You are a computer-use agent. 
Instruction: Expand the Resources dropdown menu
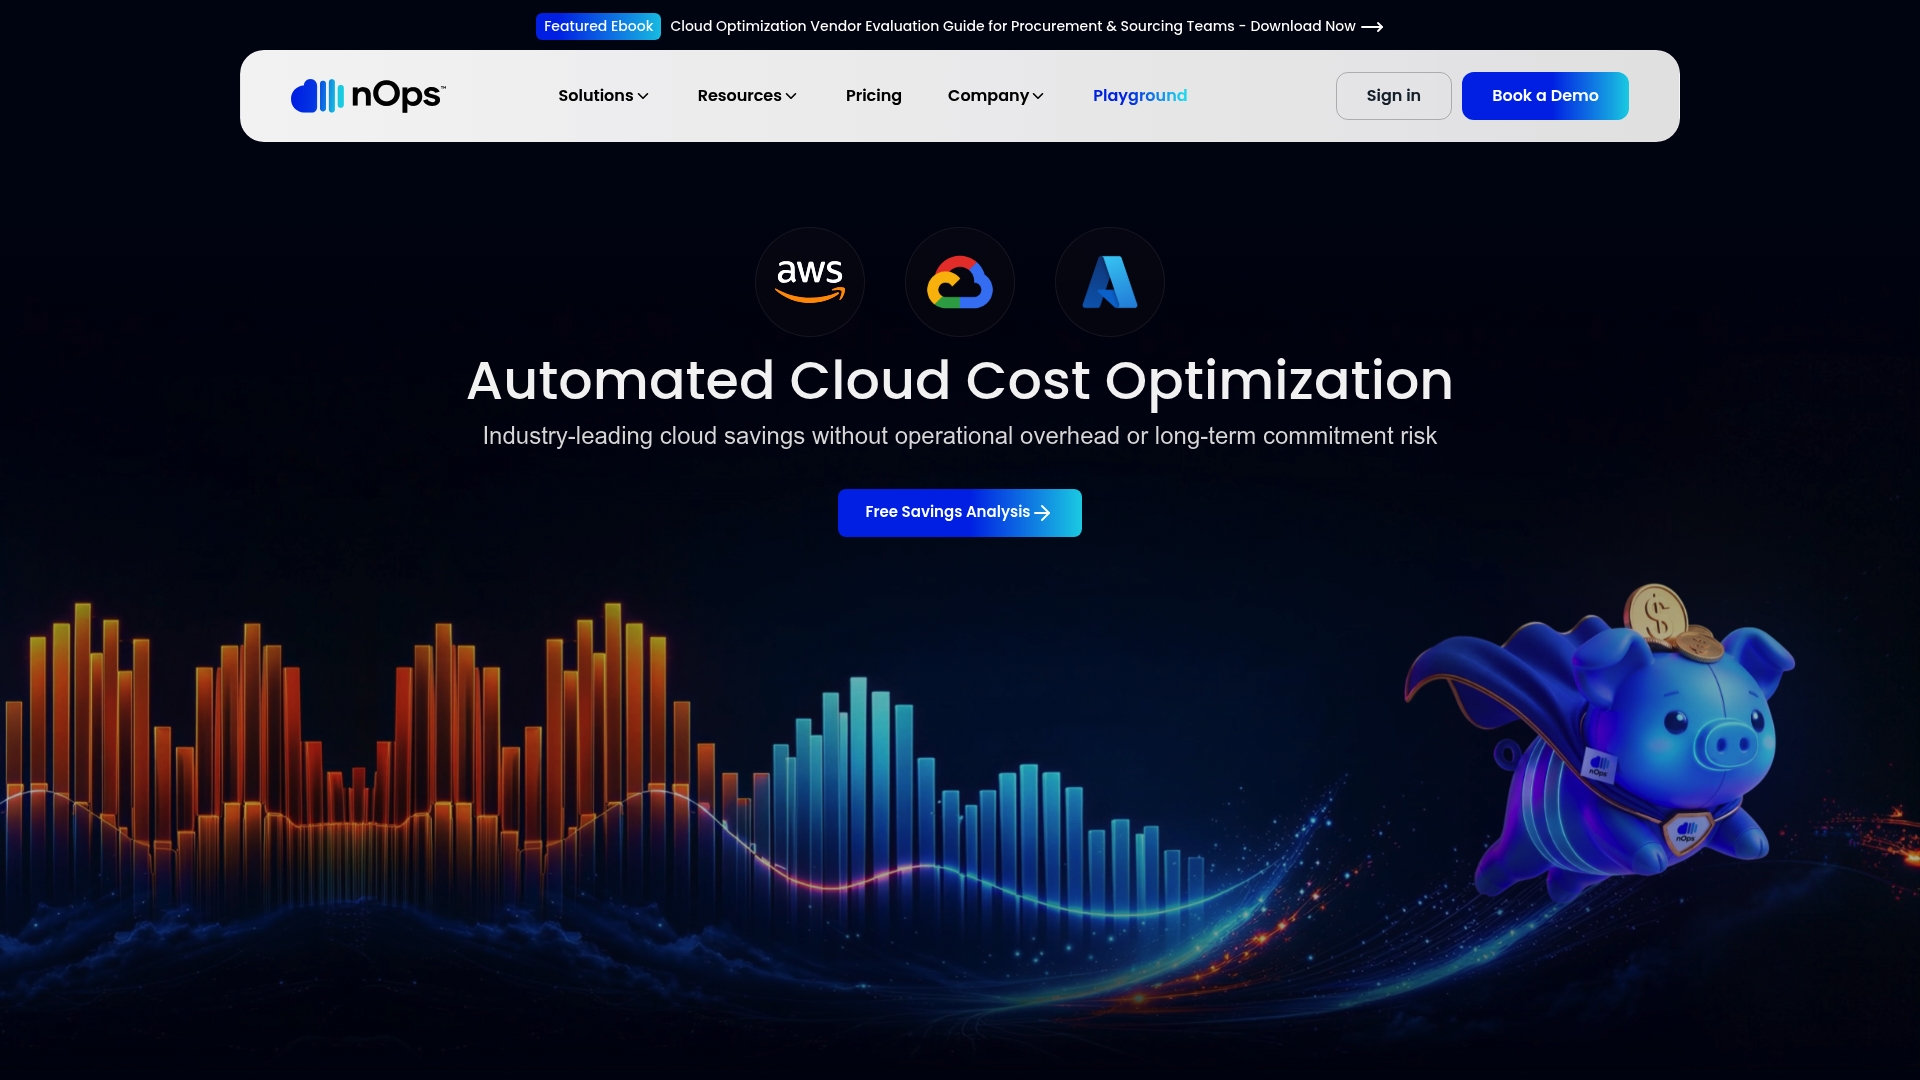[747, 96]
